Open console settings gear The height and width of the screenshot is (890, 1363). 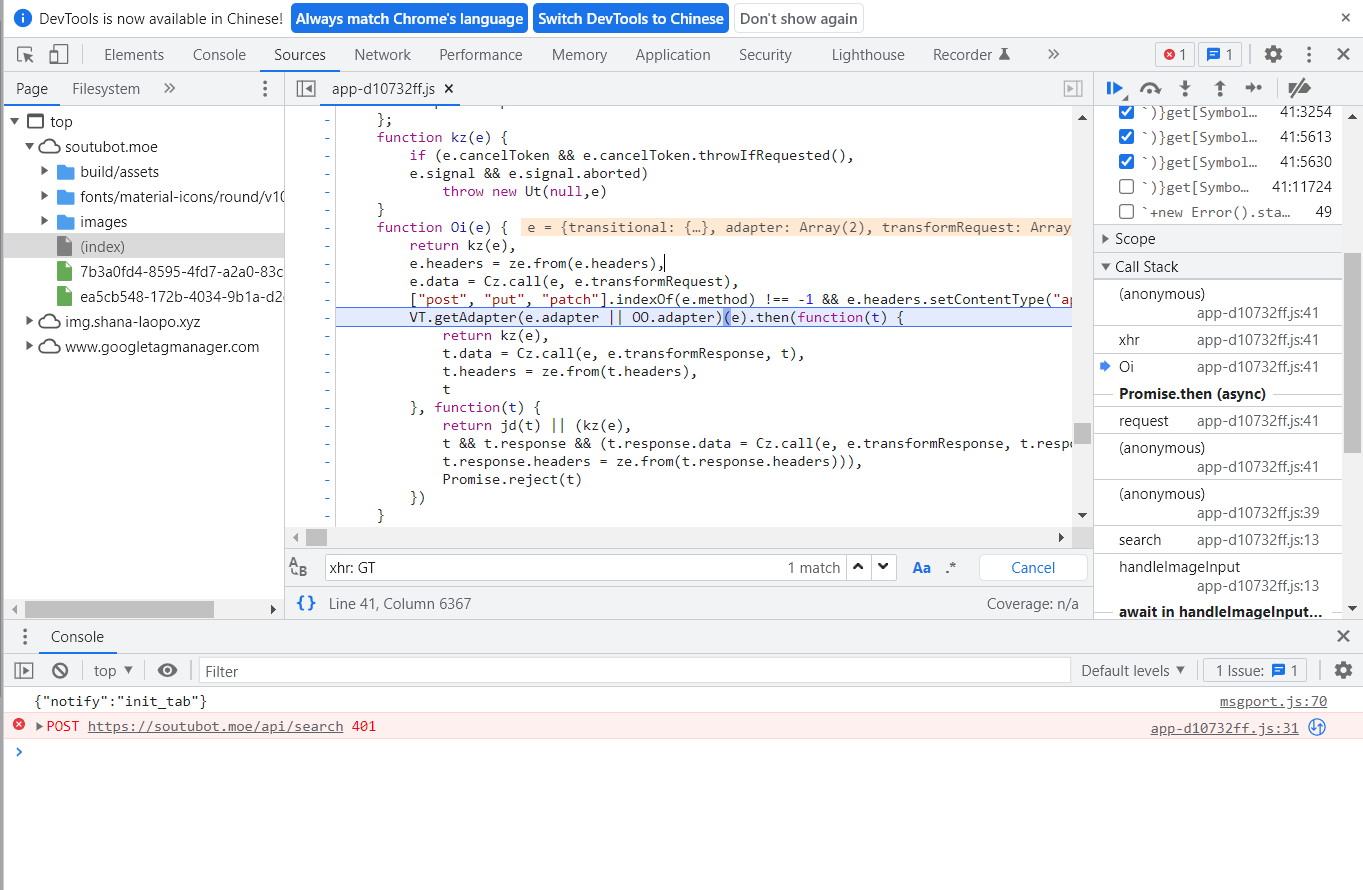pyautogui.click(x=1343, y=670)
